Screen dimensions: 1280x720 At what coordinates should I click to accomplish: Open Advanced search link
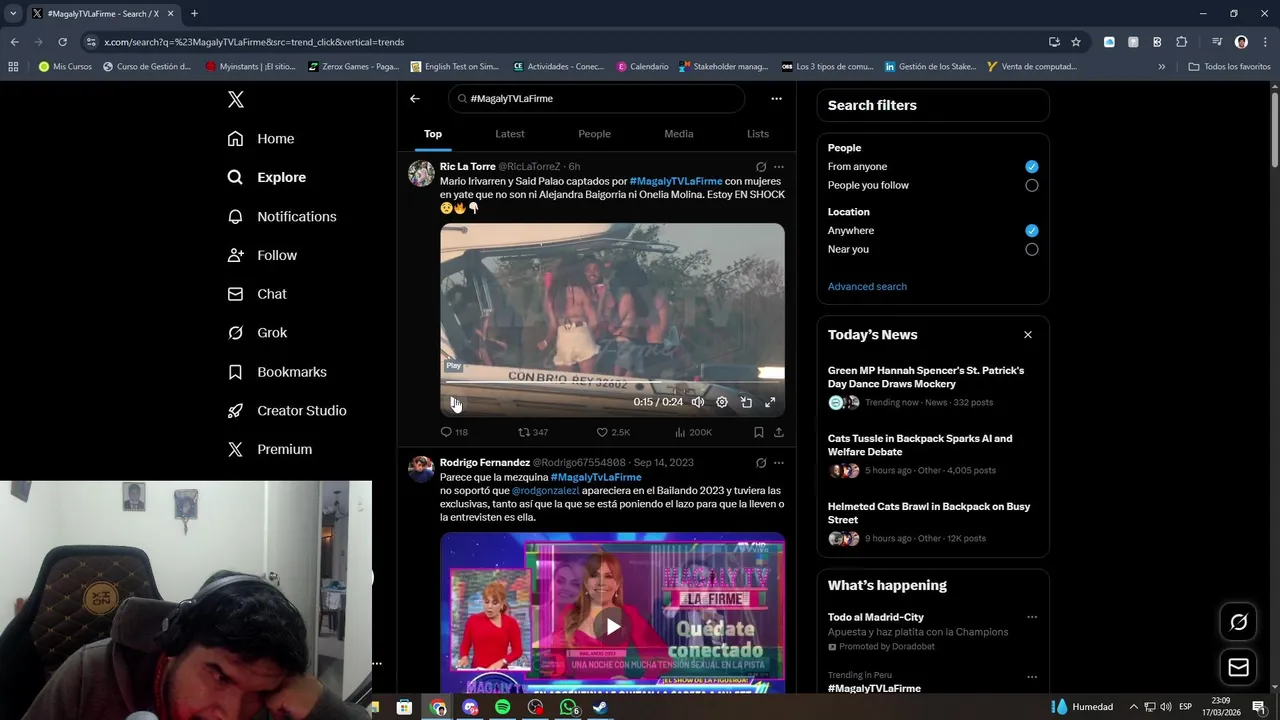(867, 287)
